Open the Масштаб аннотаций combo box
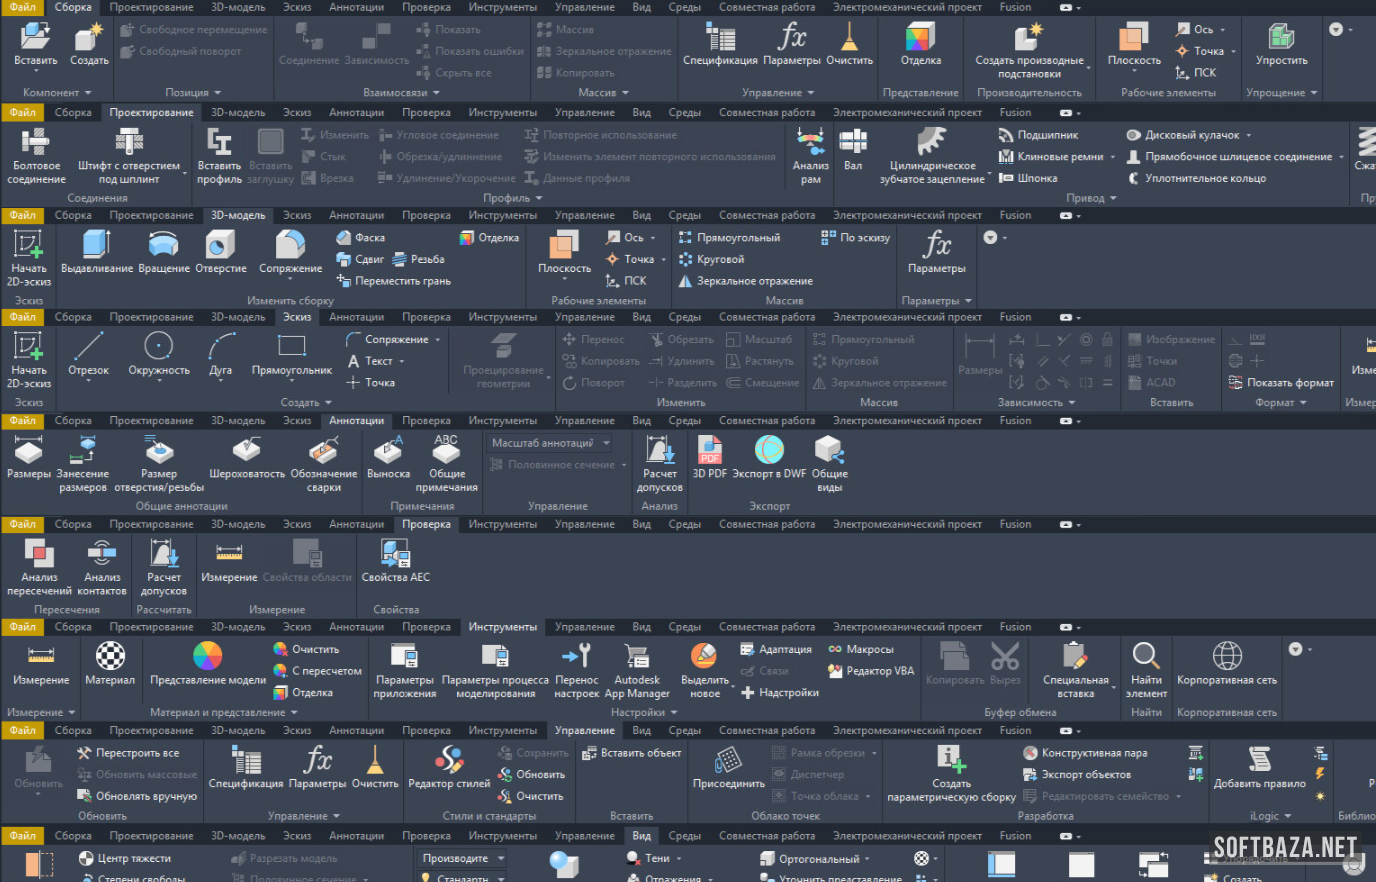The width and height of the screenshot is (1376, 882). click(x=550, y=443)
